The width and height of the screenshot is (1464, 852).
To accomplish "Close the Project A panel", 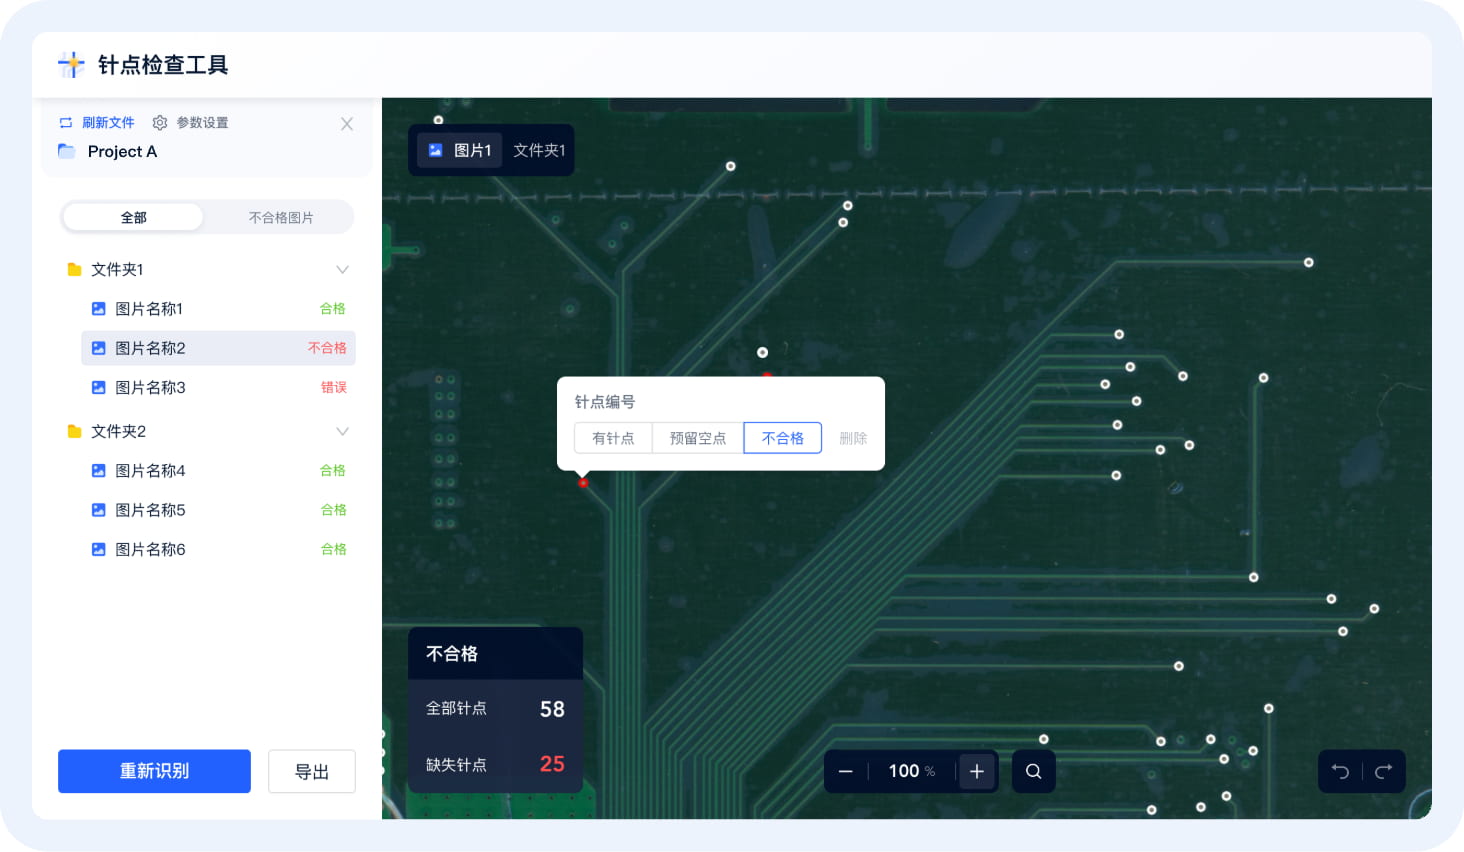I will click(347, 124).
